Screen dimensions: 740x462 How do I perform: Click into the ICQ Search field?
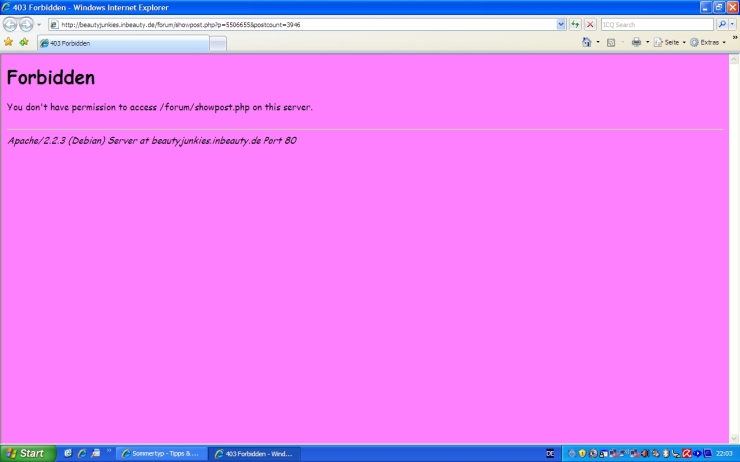[x=656, y=24]
